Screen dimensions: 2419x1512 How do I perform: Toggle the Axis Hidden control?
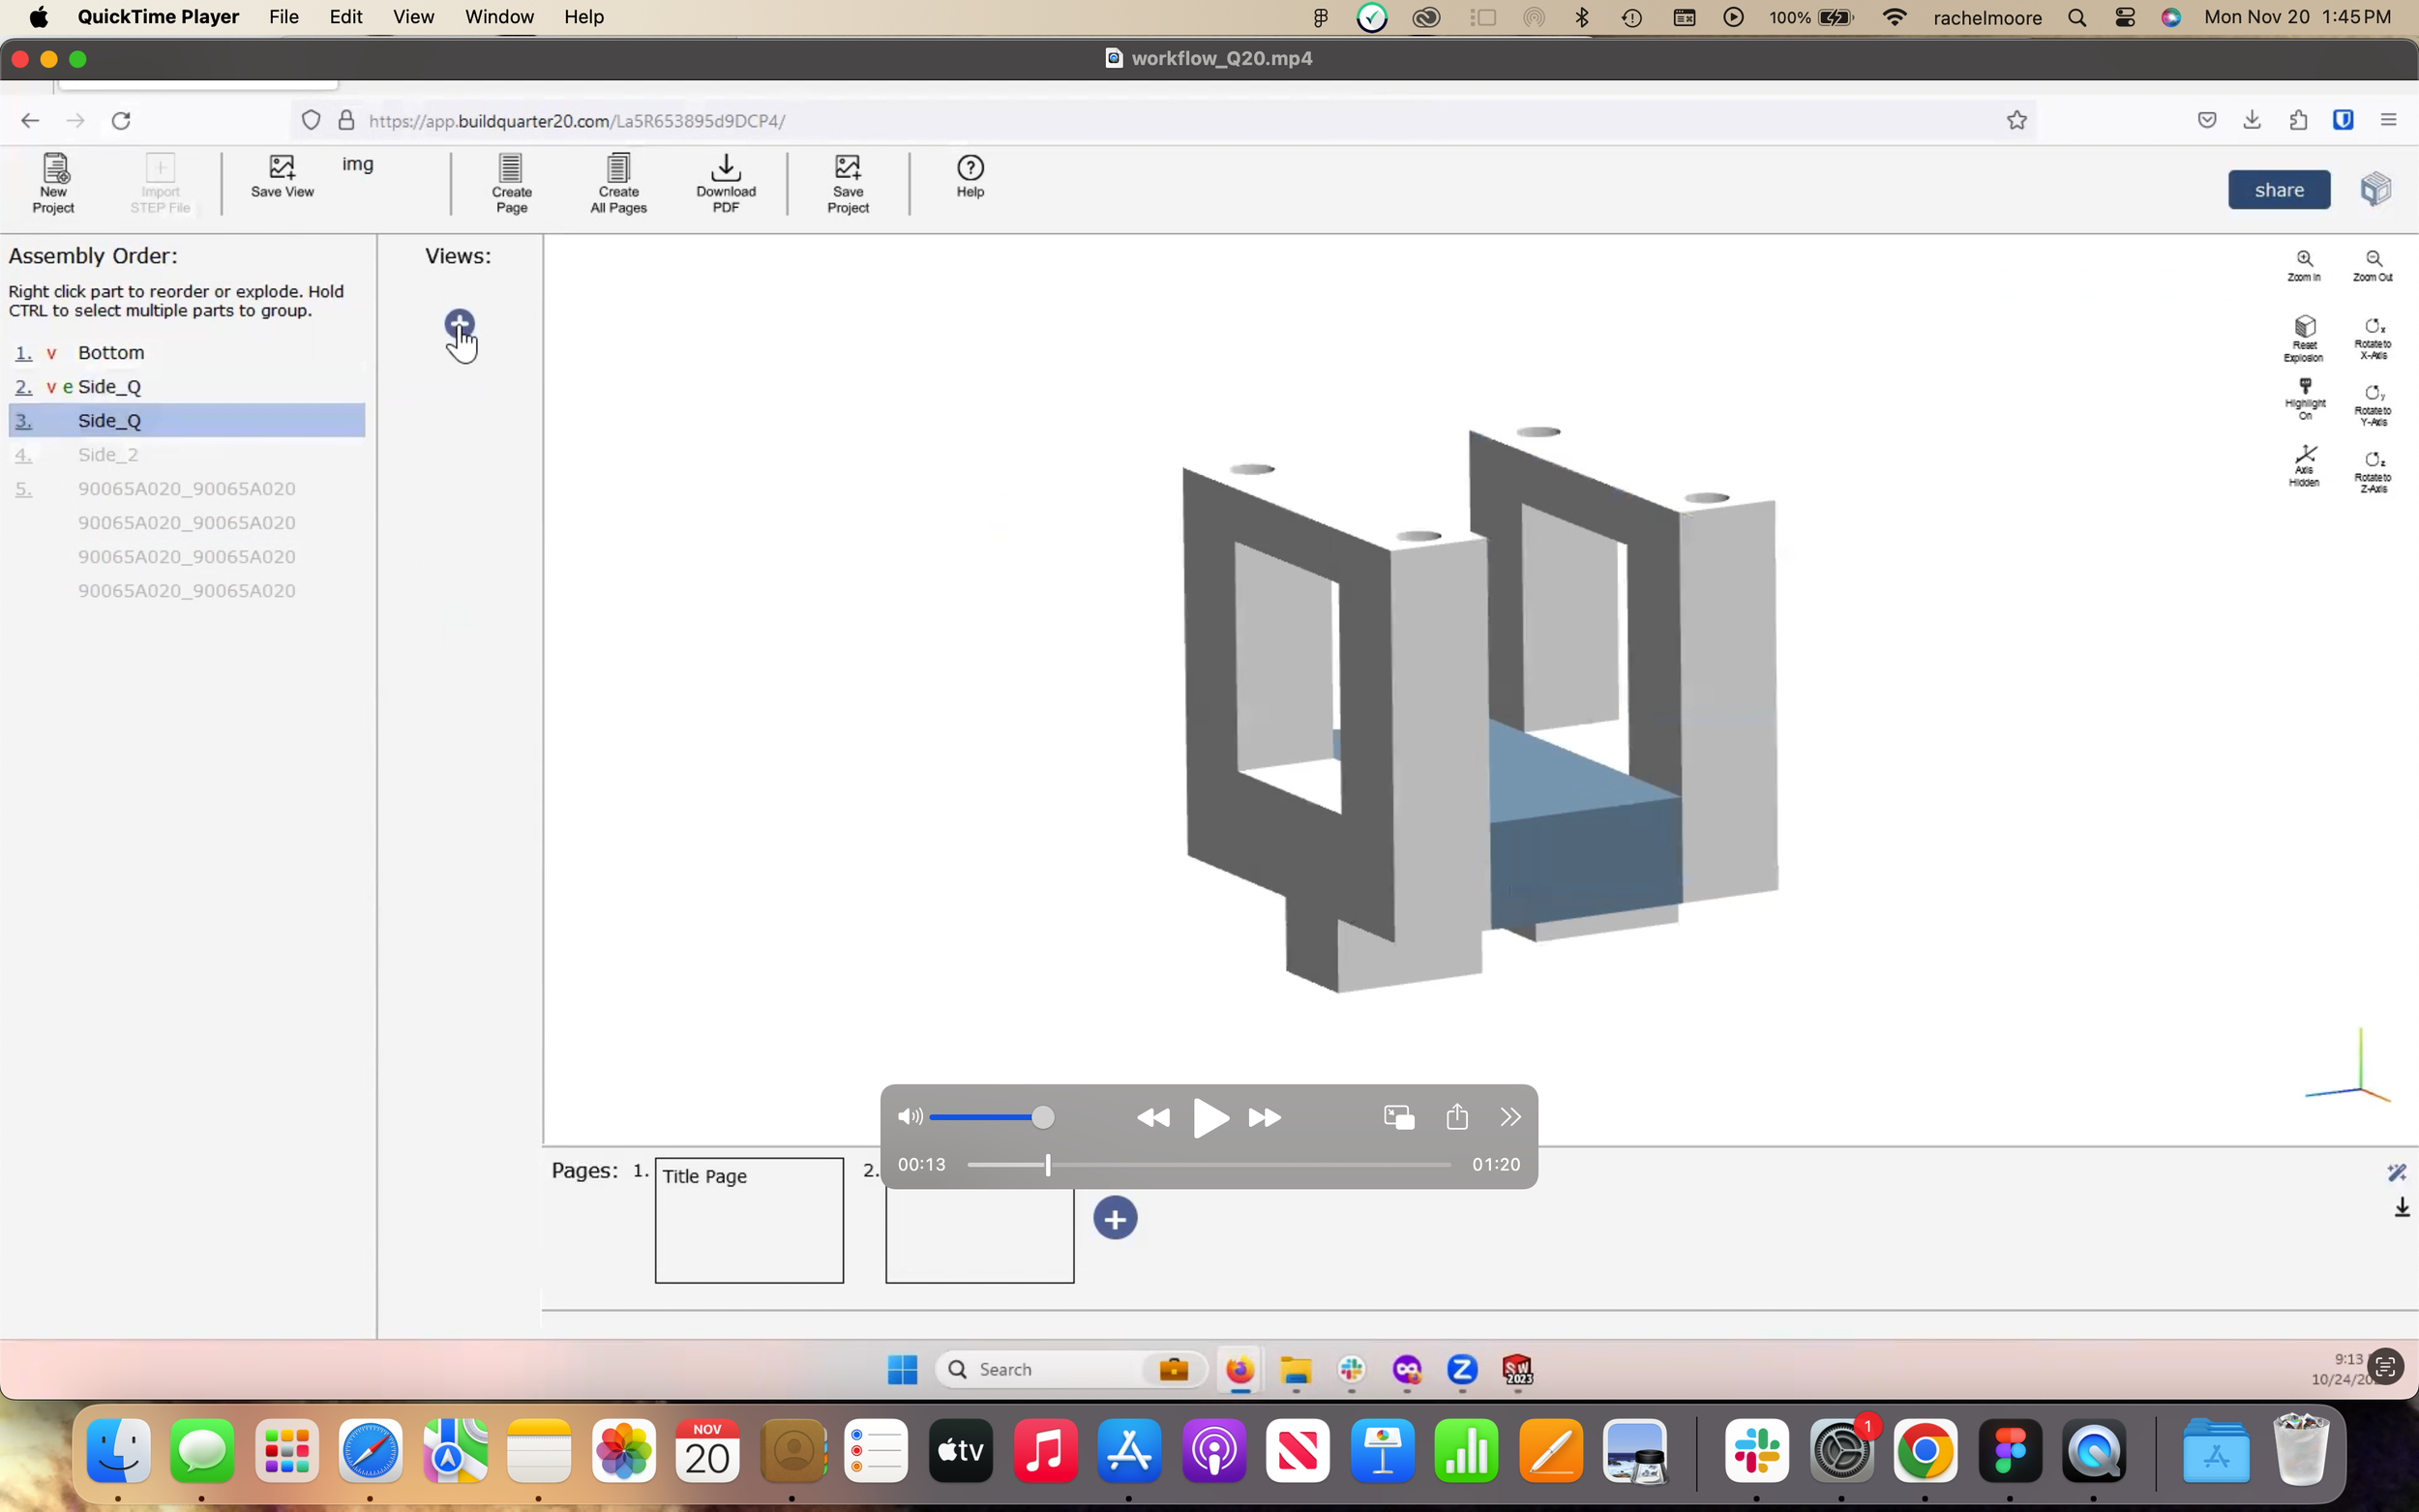point(2304,465)
